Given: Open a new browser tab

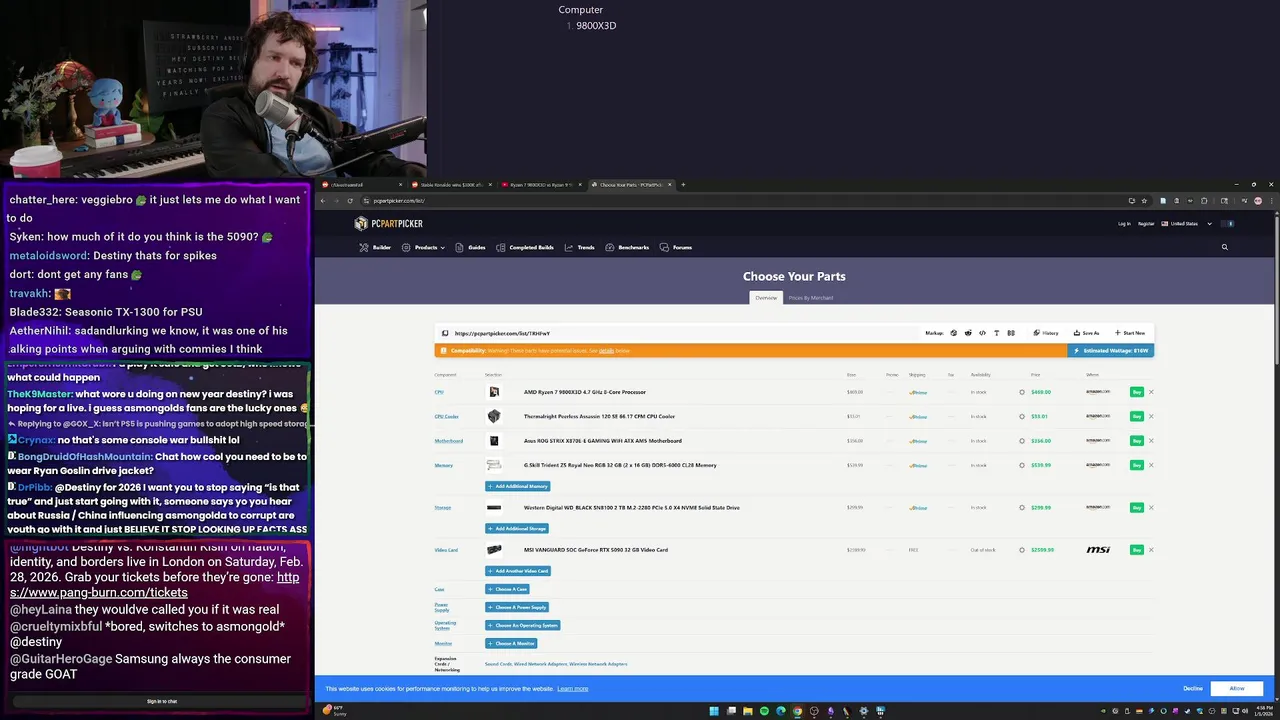Looking at the screenshot, I should tap(683, 184).
